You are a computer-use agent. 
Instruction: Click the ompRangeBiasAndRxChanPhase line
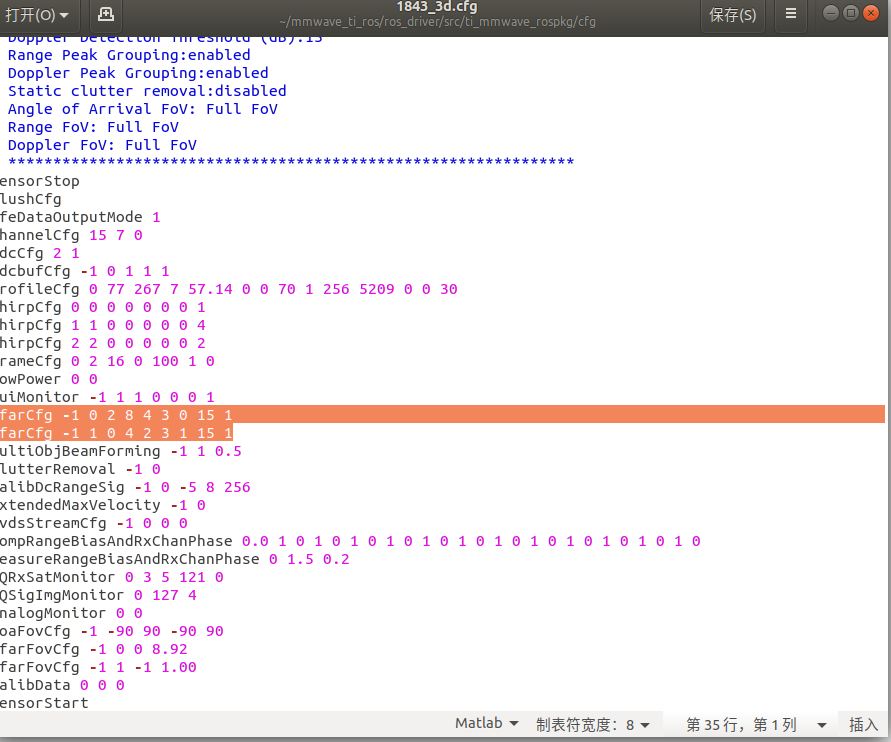pyautogui.click(x=351, y=541)
